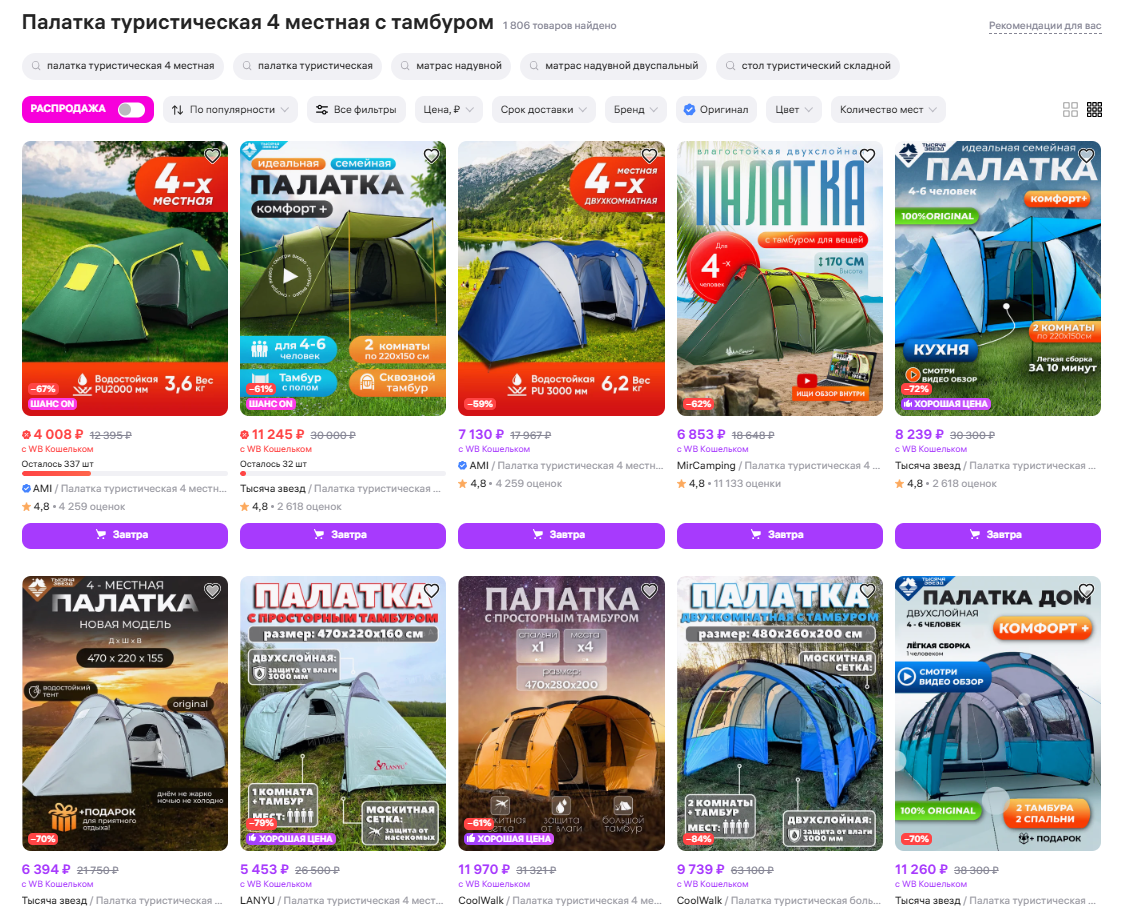This screenshot has width=1124, height=909.
Task: Open the По популярности sort dropdown
Action: click(x=230, y=110)
